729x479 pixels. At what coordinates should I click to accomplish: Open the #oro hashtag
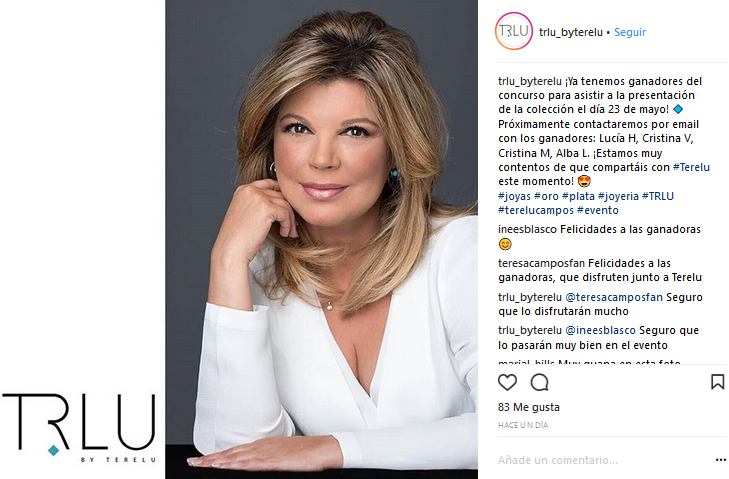tap(546, 196)
